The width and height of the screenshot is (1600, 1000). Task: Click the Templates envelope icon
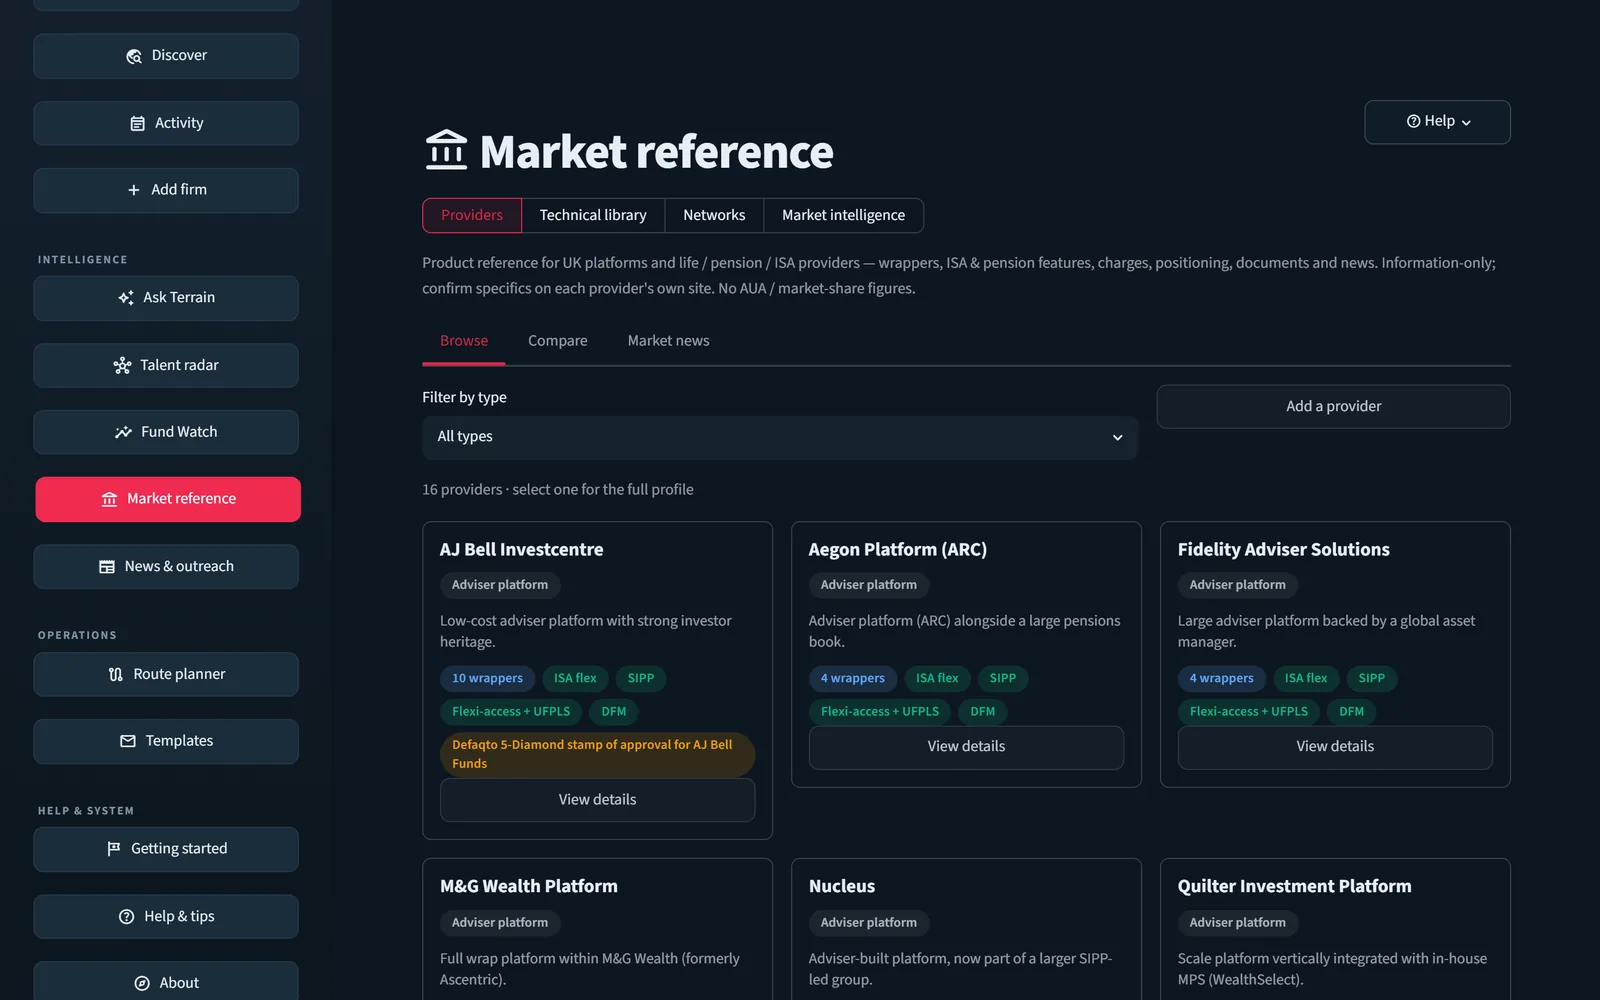pyautogui.click(x=128, y=741)
